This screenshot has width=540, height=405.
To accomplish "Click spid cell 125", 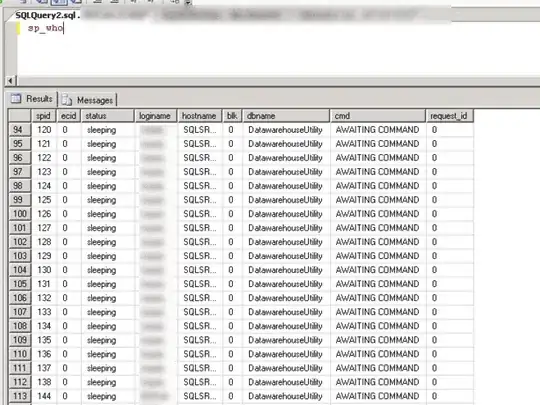I will 44,200.
